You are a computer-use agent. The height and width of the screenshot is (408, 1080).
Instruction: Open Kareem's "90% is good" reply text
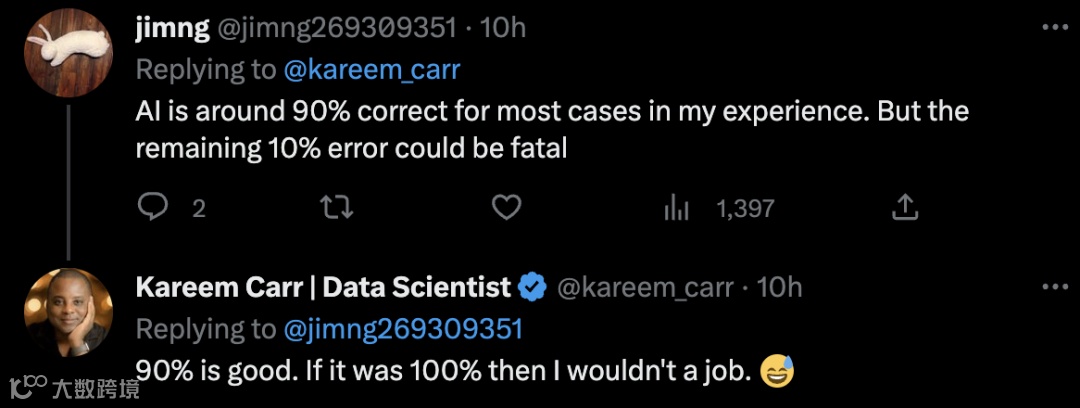pos(442,371)
